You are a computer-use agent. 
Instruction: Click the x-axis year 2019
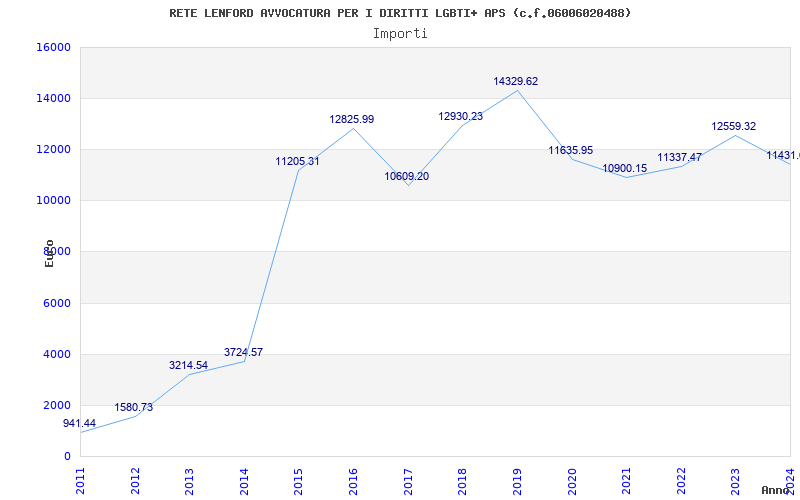517,482
